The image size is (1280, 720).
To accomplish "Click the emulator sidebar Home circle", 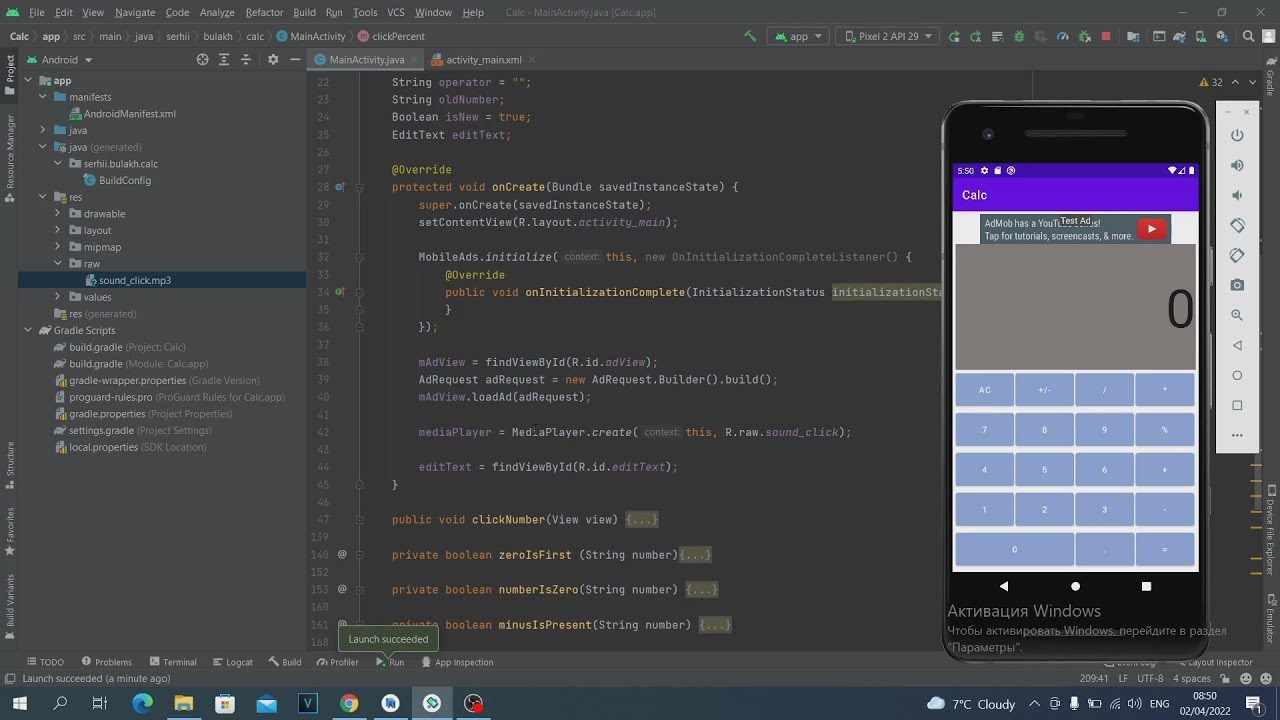I will pyautogui.click(x=1237, y=375).
